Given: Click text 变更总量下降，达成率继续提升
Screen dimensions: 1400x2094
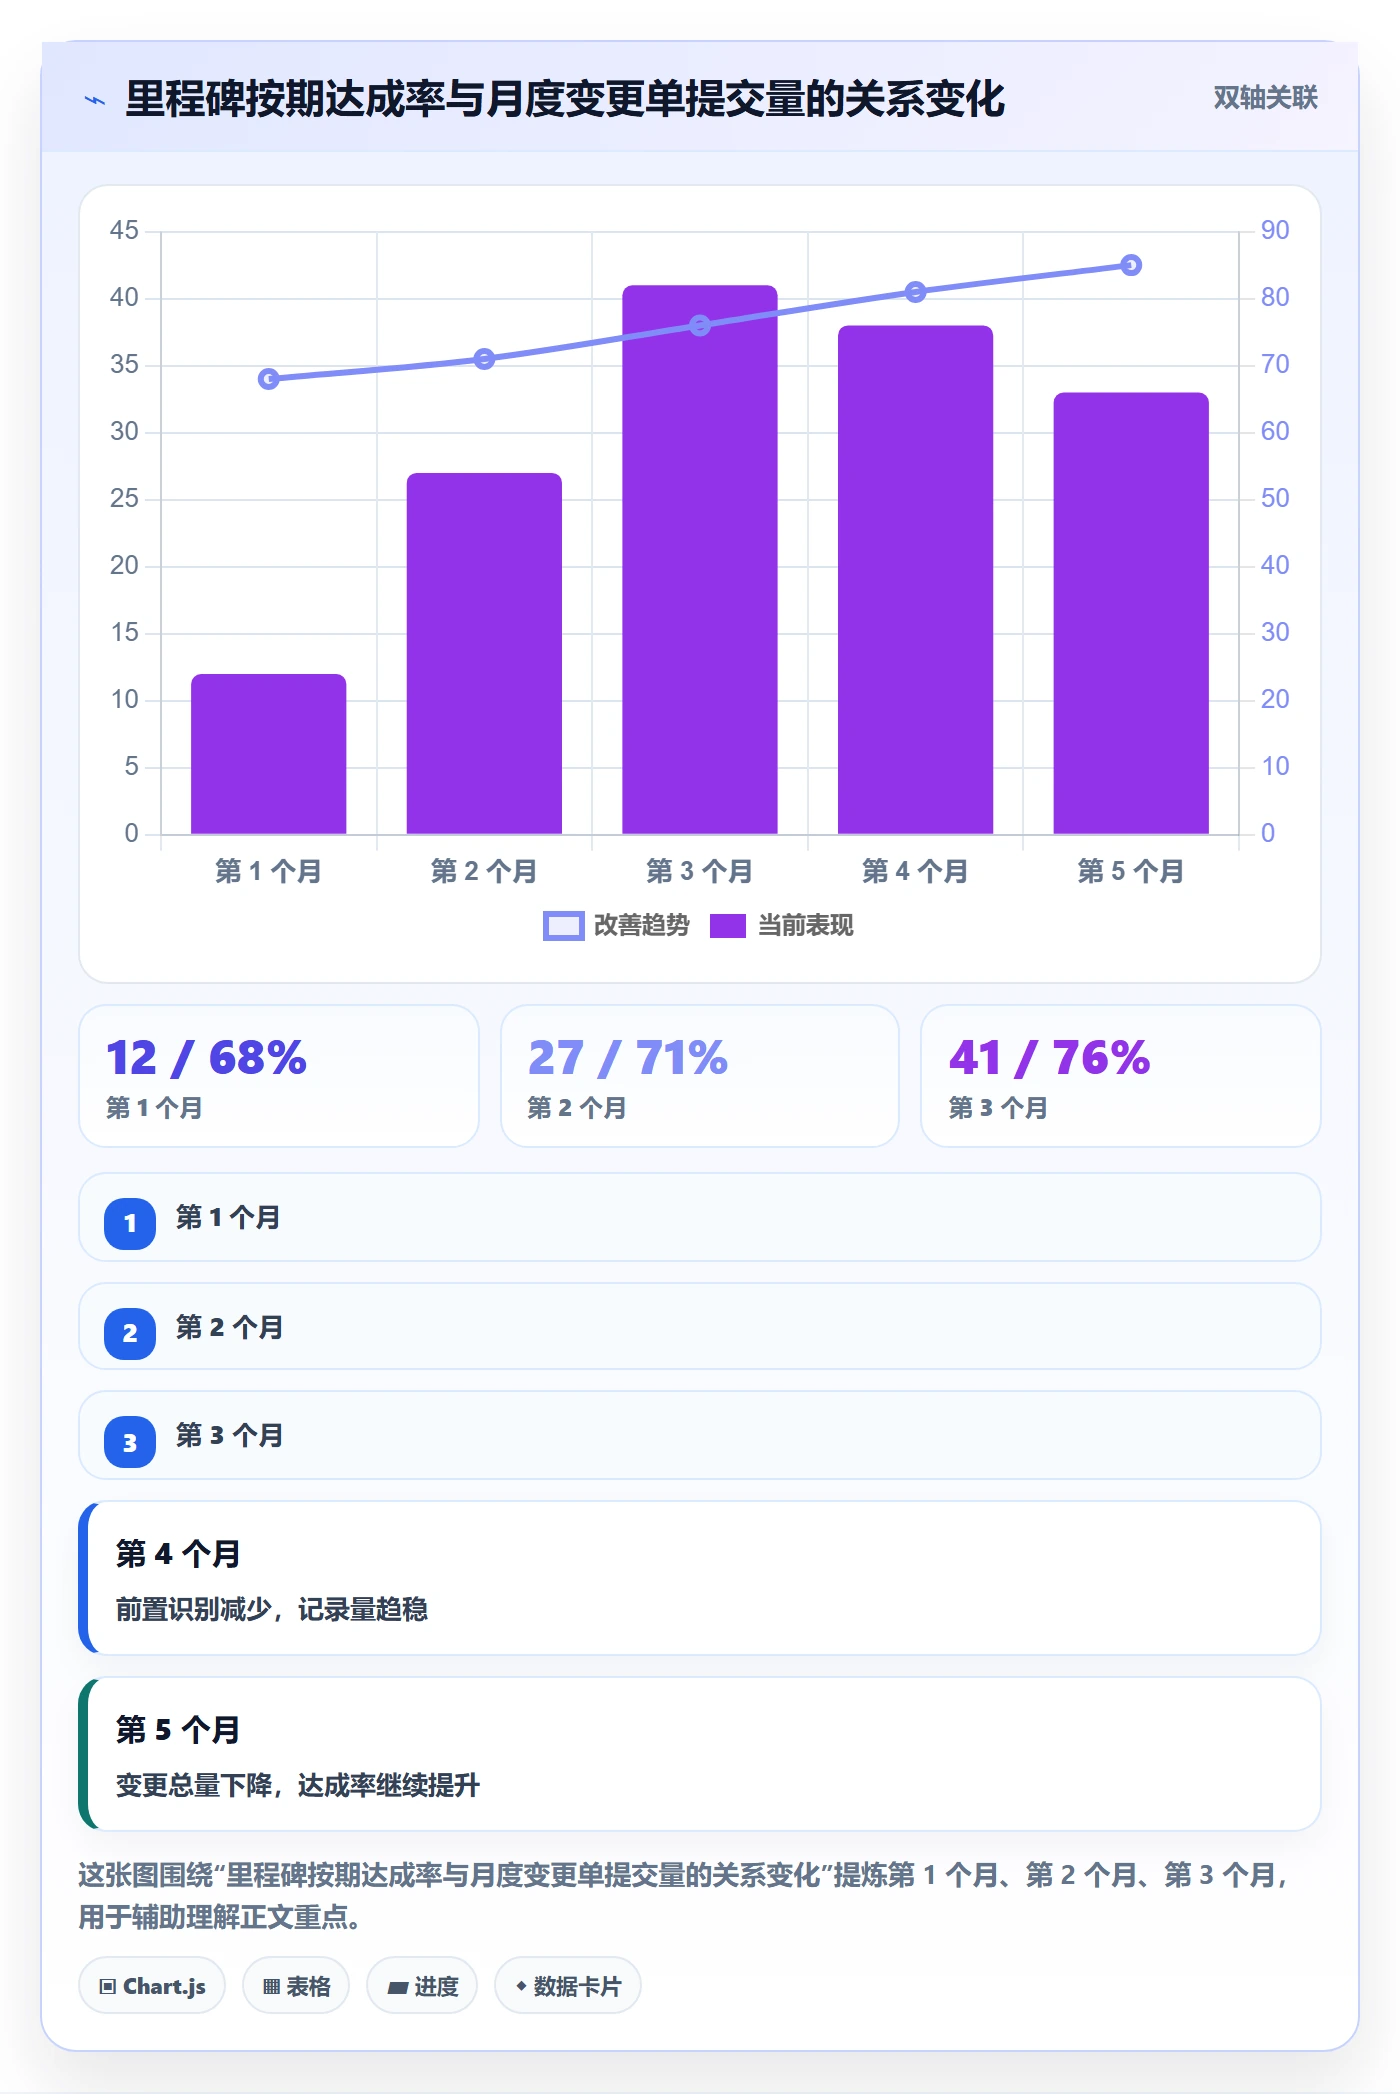Looking at the screenshot, I should coord(297,1785).
